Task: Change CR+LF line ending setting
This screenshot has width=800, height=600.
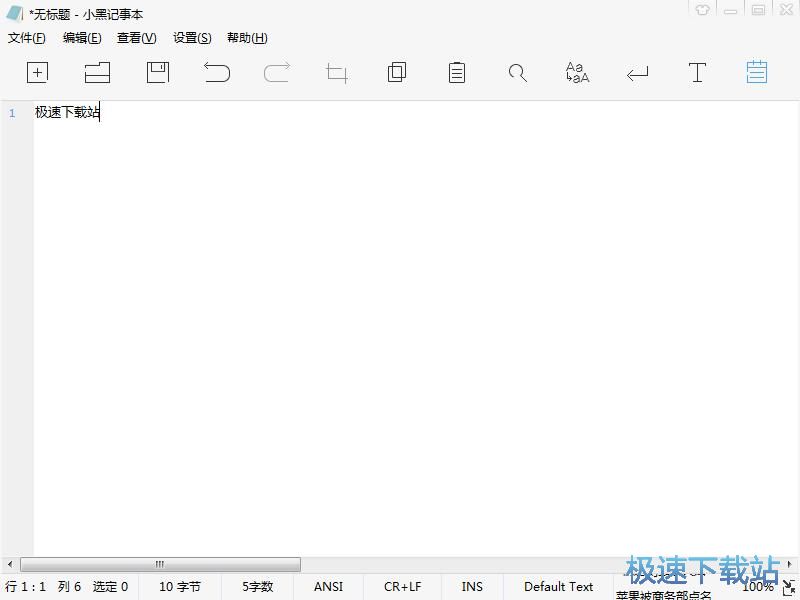Action: [403, 587]
